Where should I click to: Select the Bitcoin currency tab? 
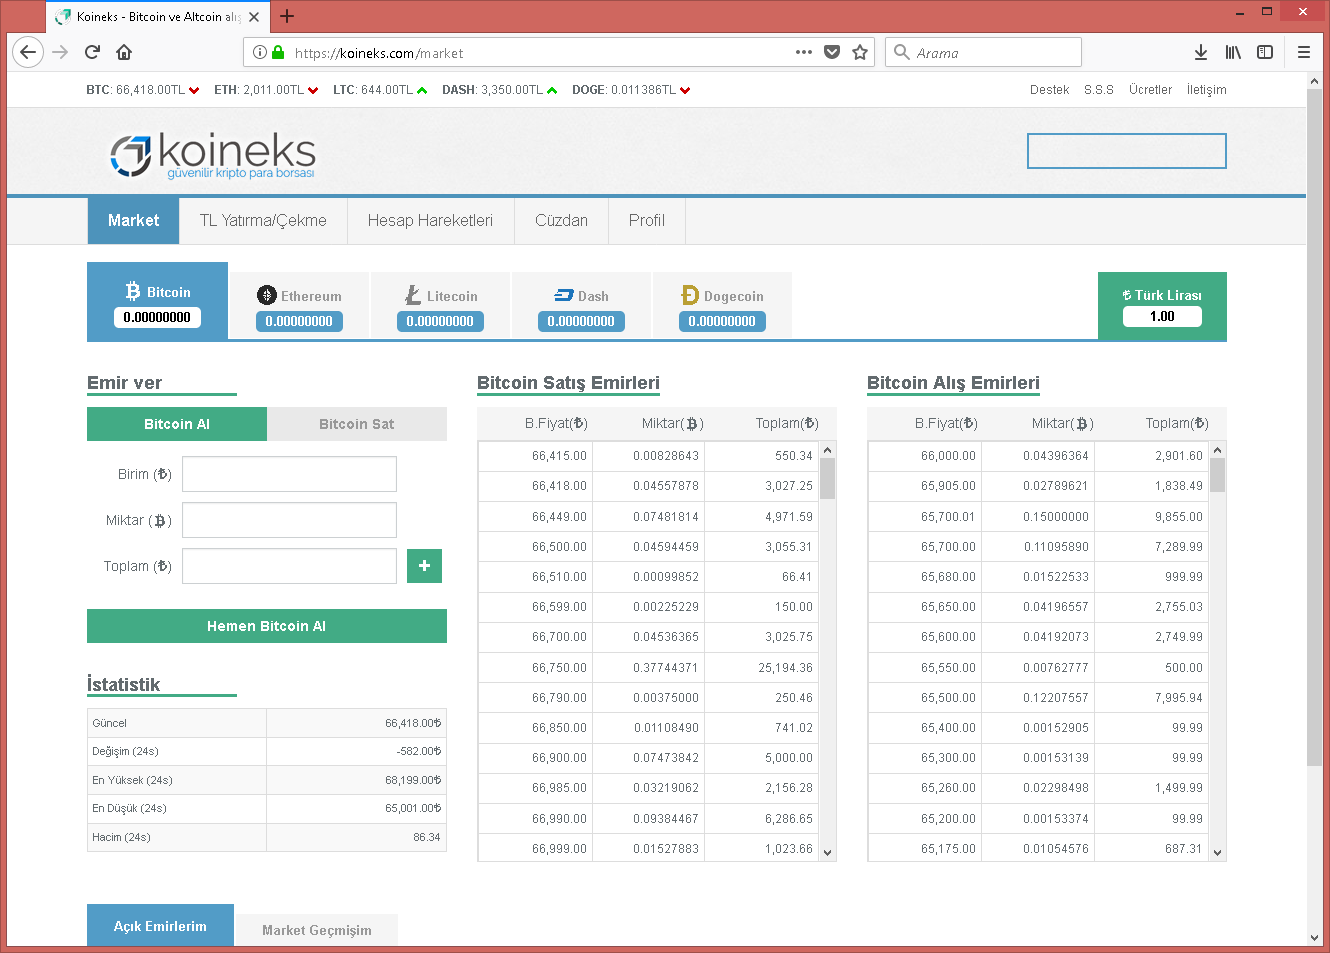[x=157, y=301]
